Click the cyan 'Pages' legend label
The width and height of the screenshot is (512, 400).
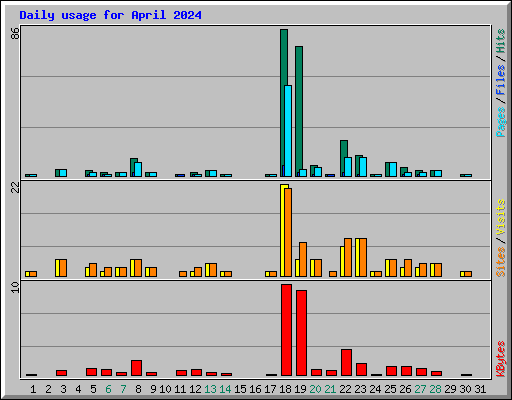500,122
